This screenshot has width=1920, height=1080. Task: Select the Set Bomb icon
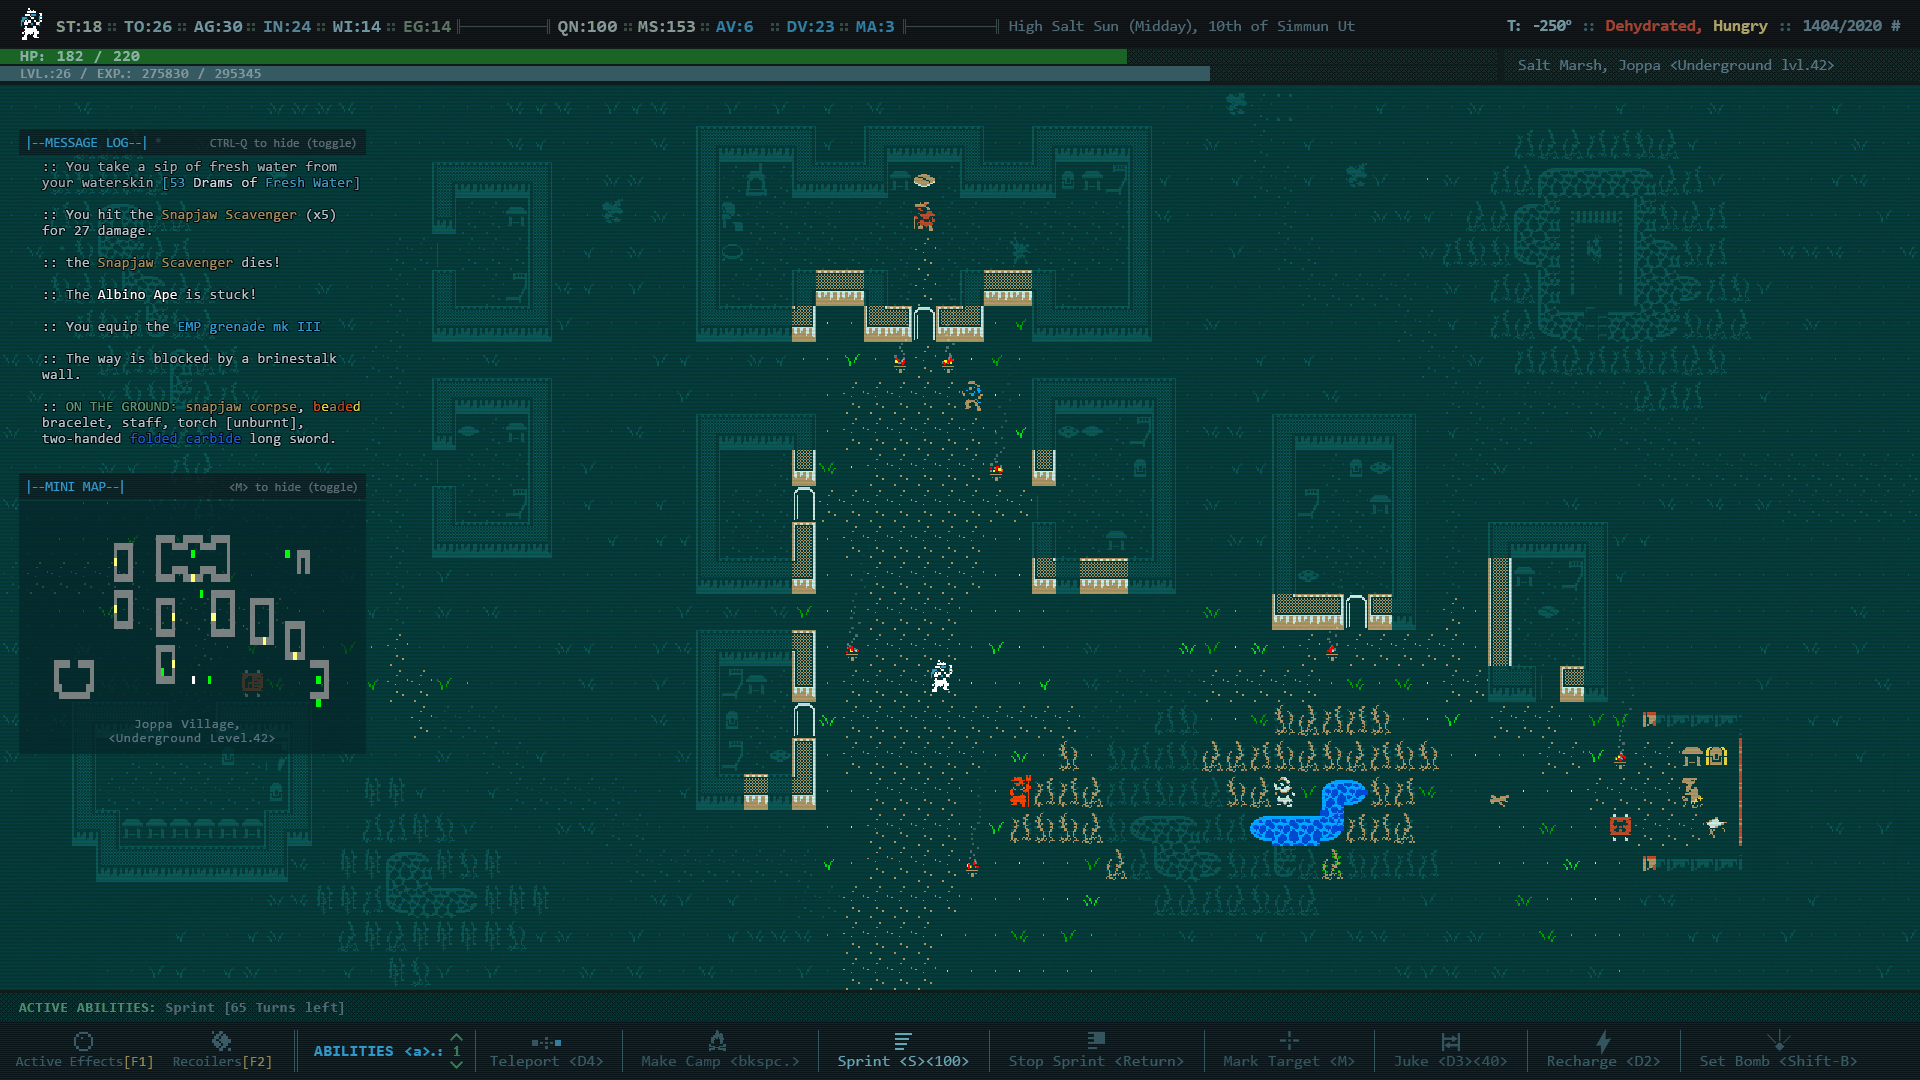(1779, 1038)
